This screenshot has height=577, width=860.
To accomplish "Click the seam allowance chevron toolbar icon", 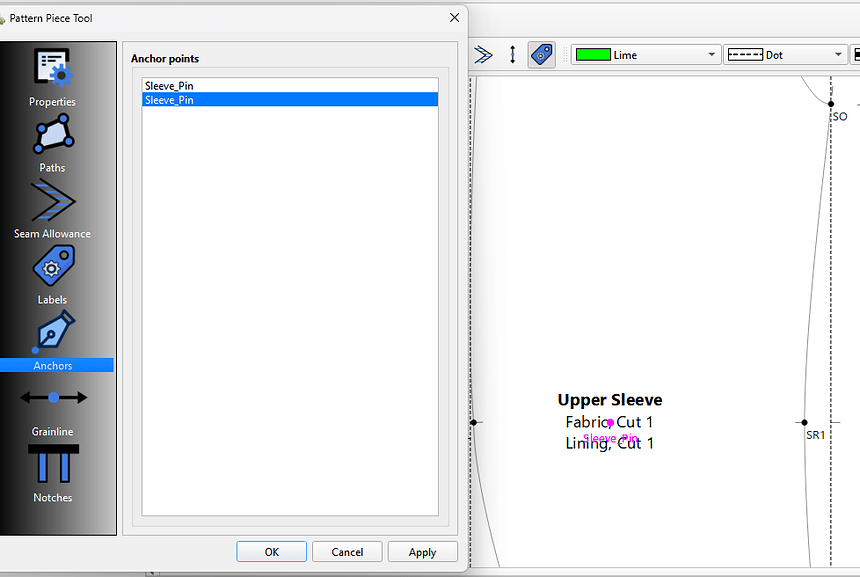I will coord(483,55).
